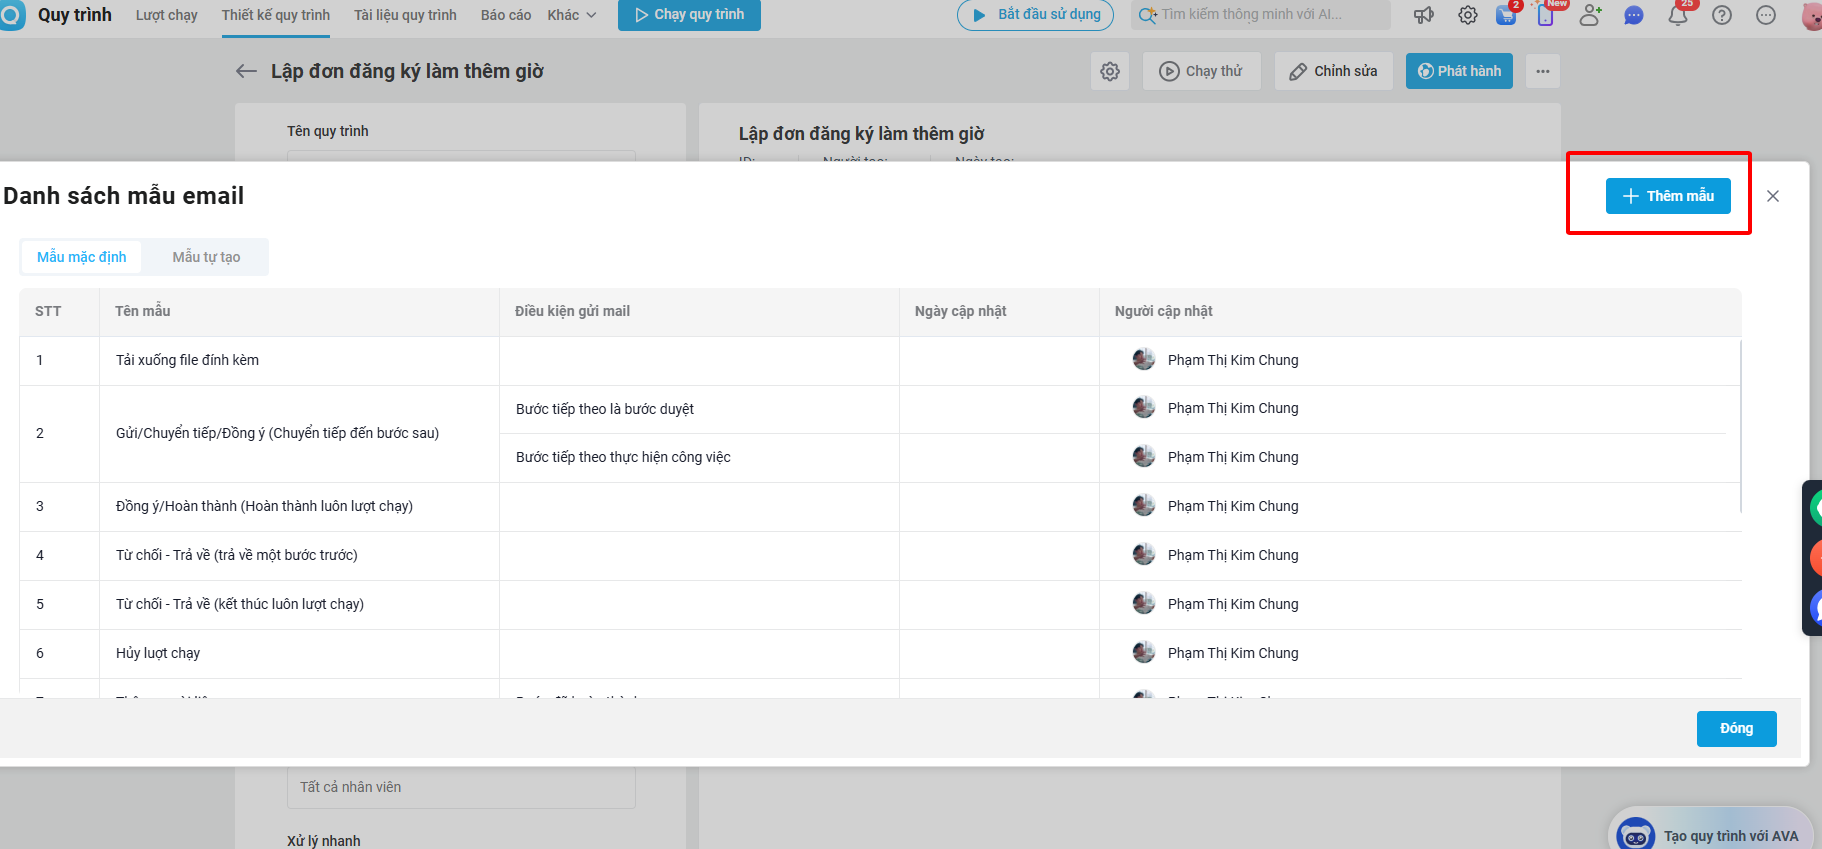Click the Thêm mẫu button

[1668, 196]
